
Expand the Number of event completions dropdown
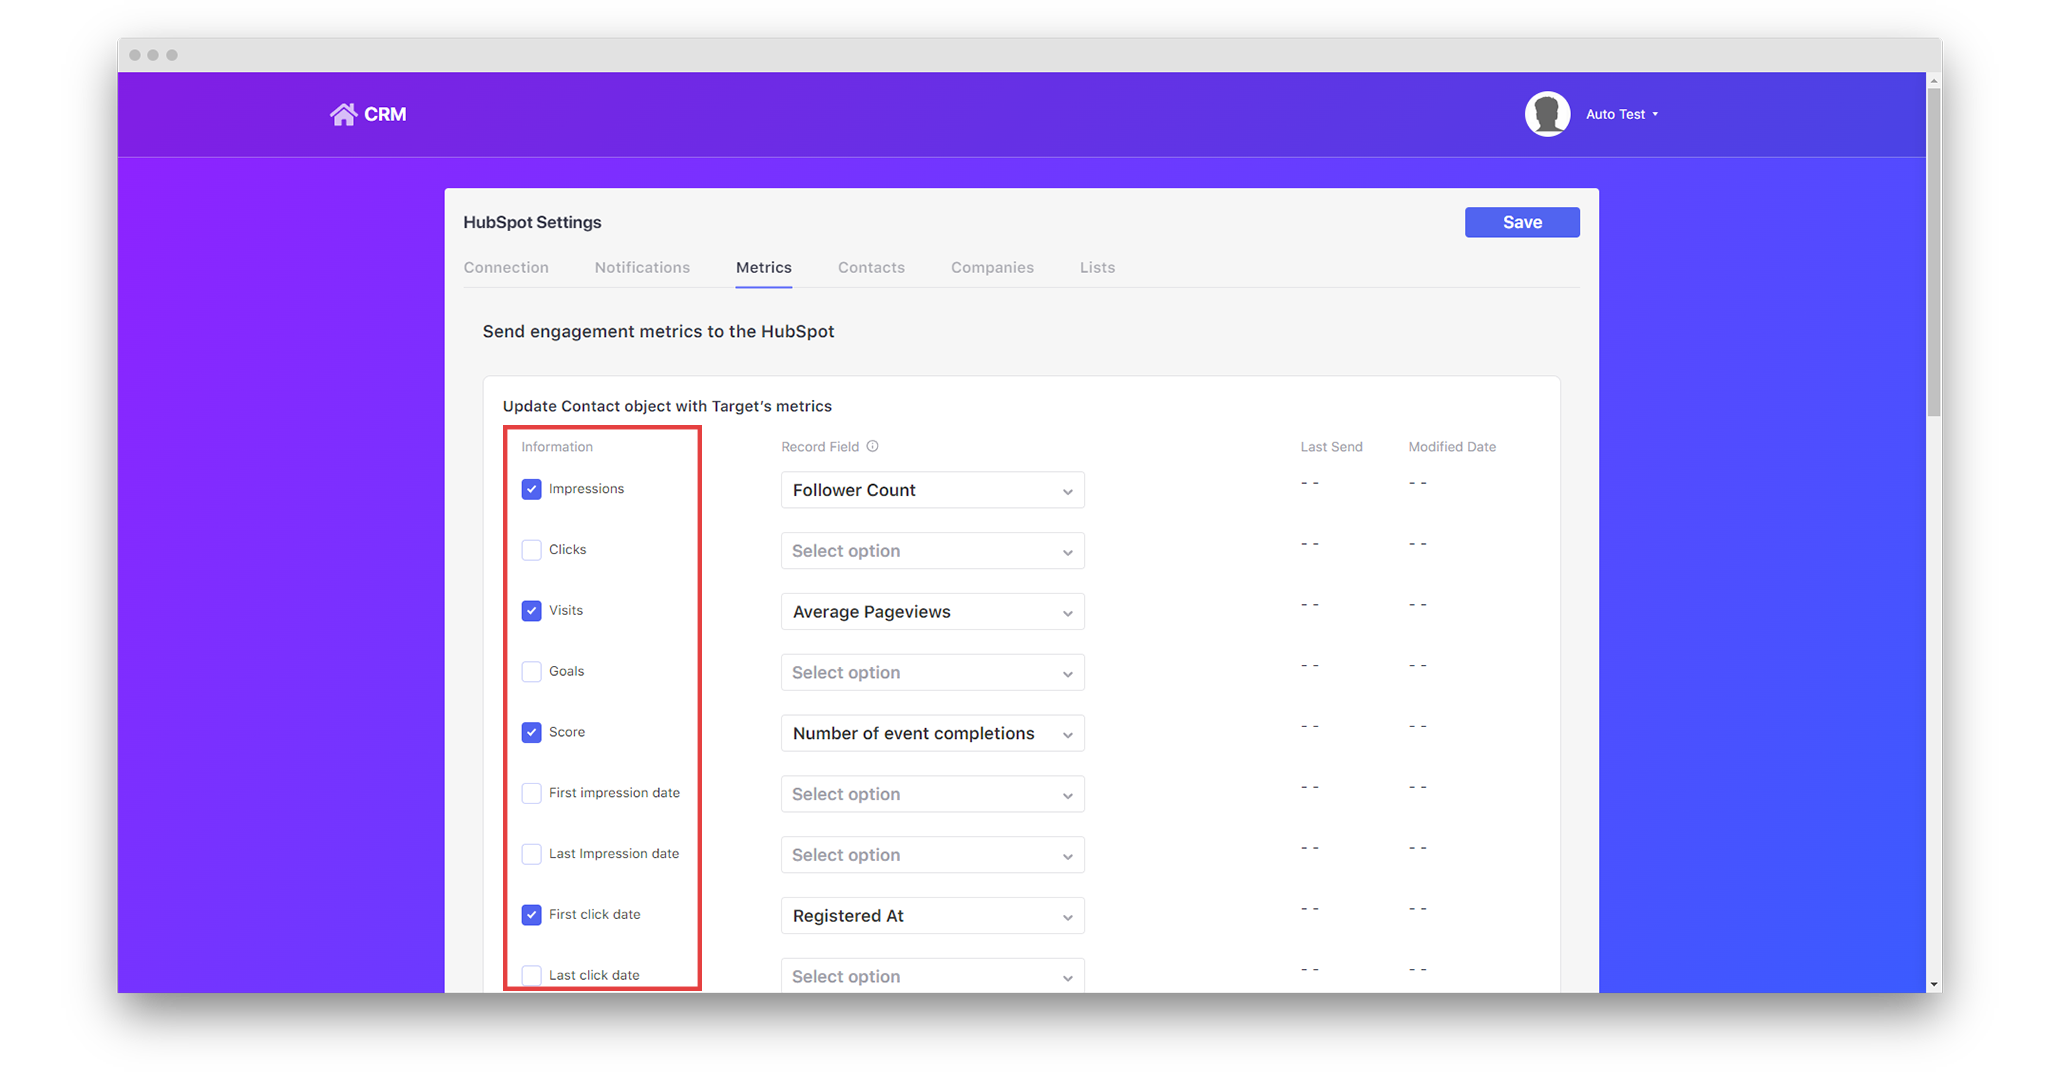click(931, 734)
